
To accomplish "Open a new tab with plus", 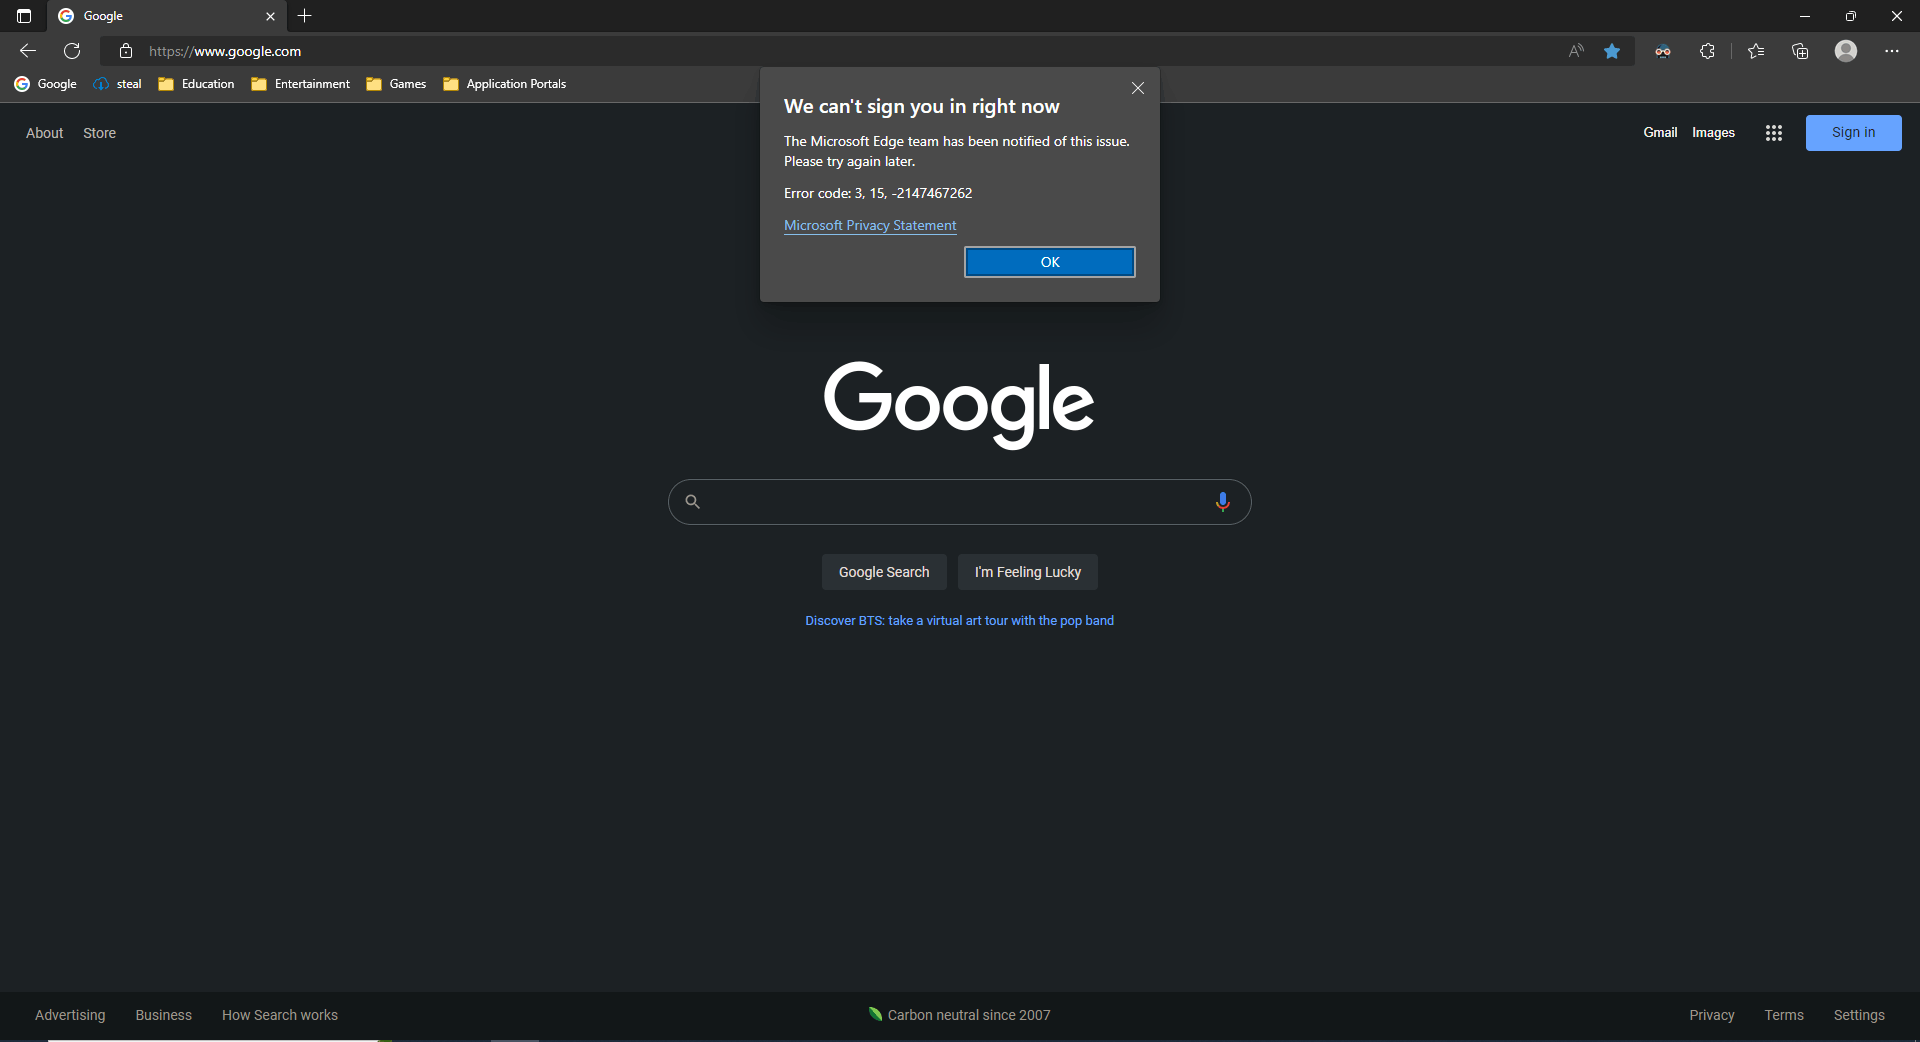I will [305, 16].
